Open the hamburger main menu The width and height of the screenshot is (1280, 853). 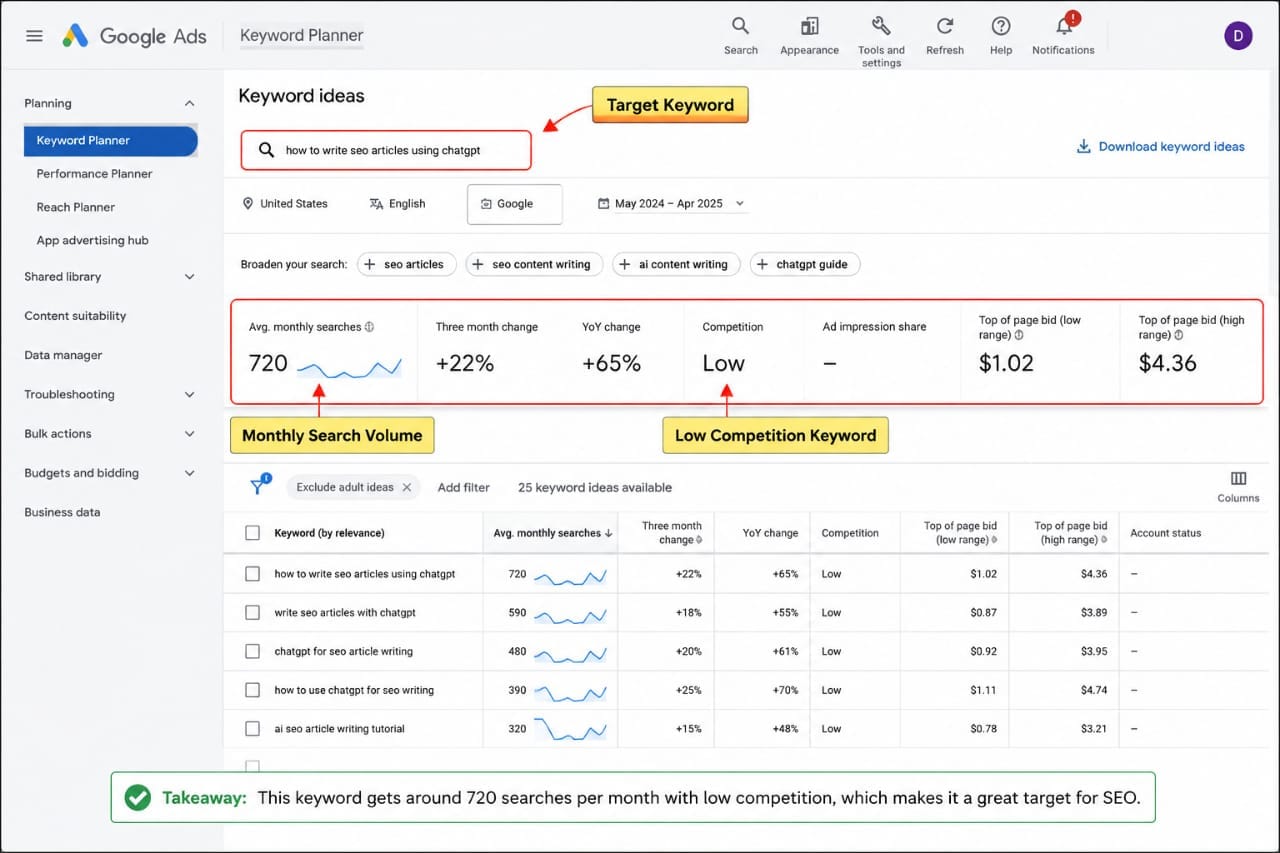[x=34, y=36]
